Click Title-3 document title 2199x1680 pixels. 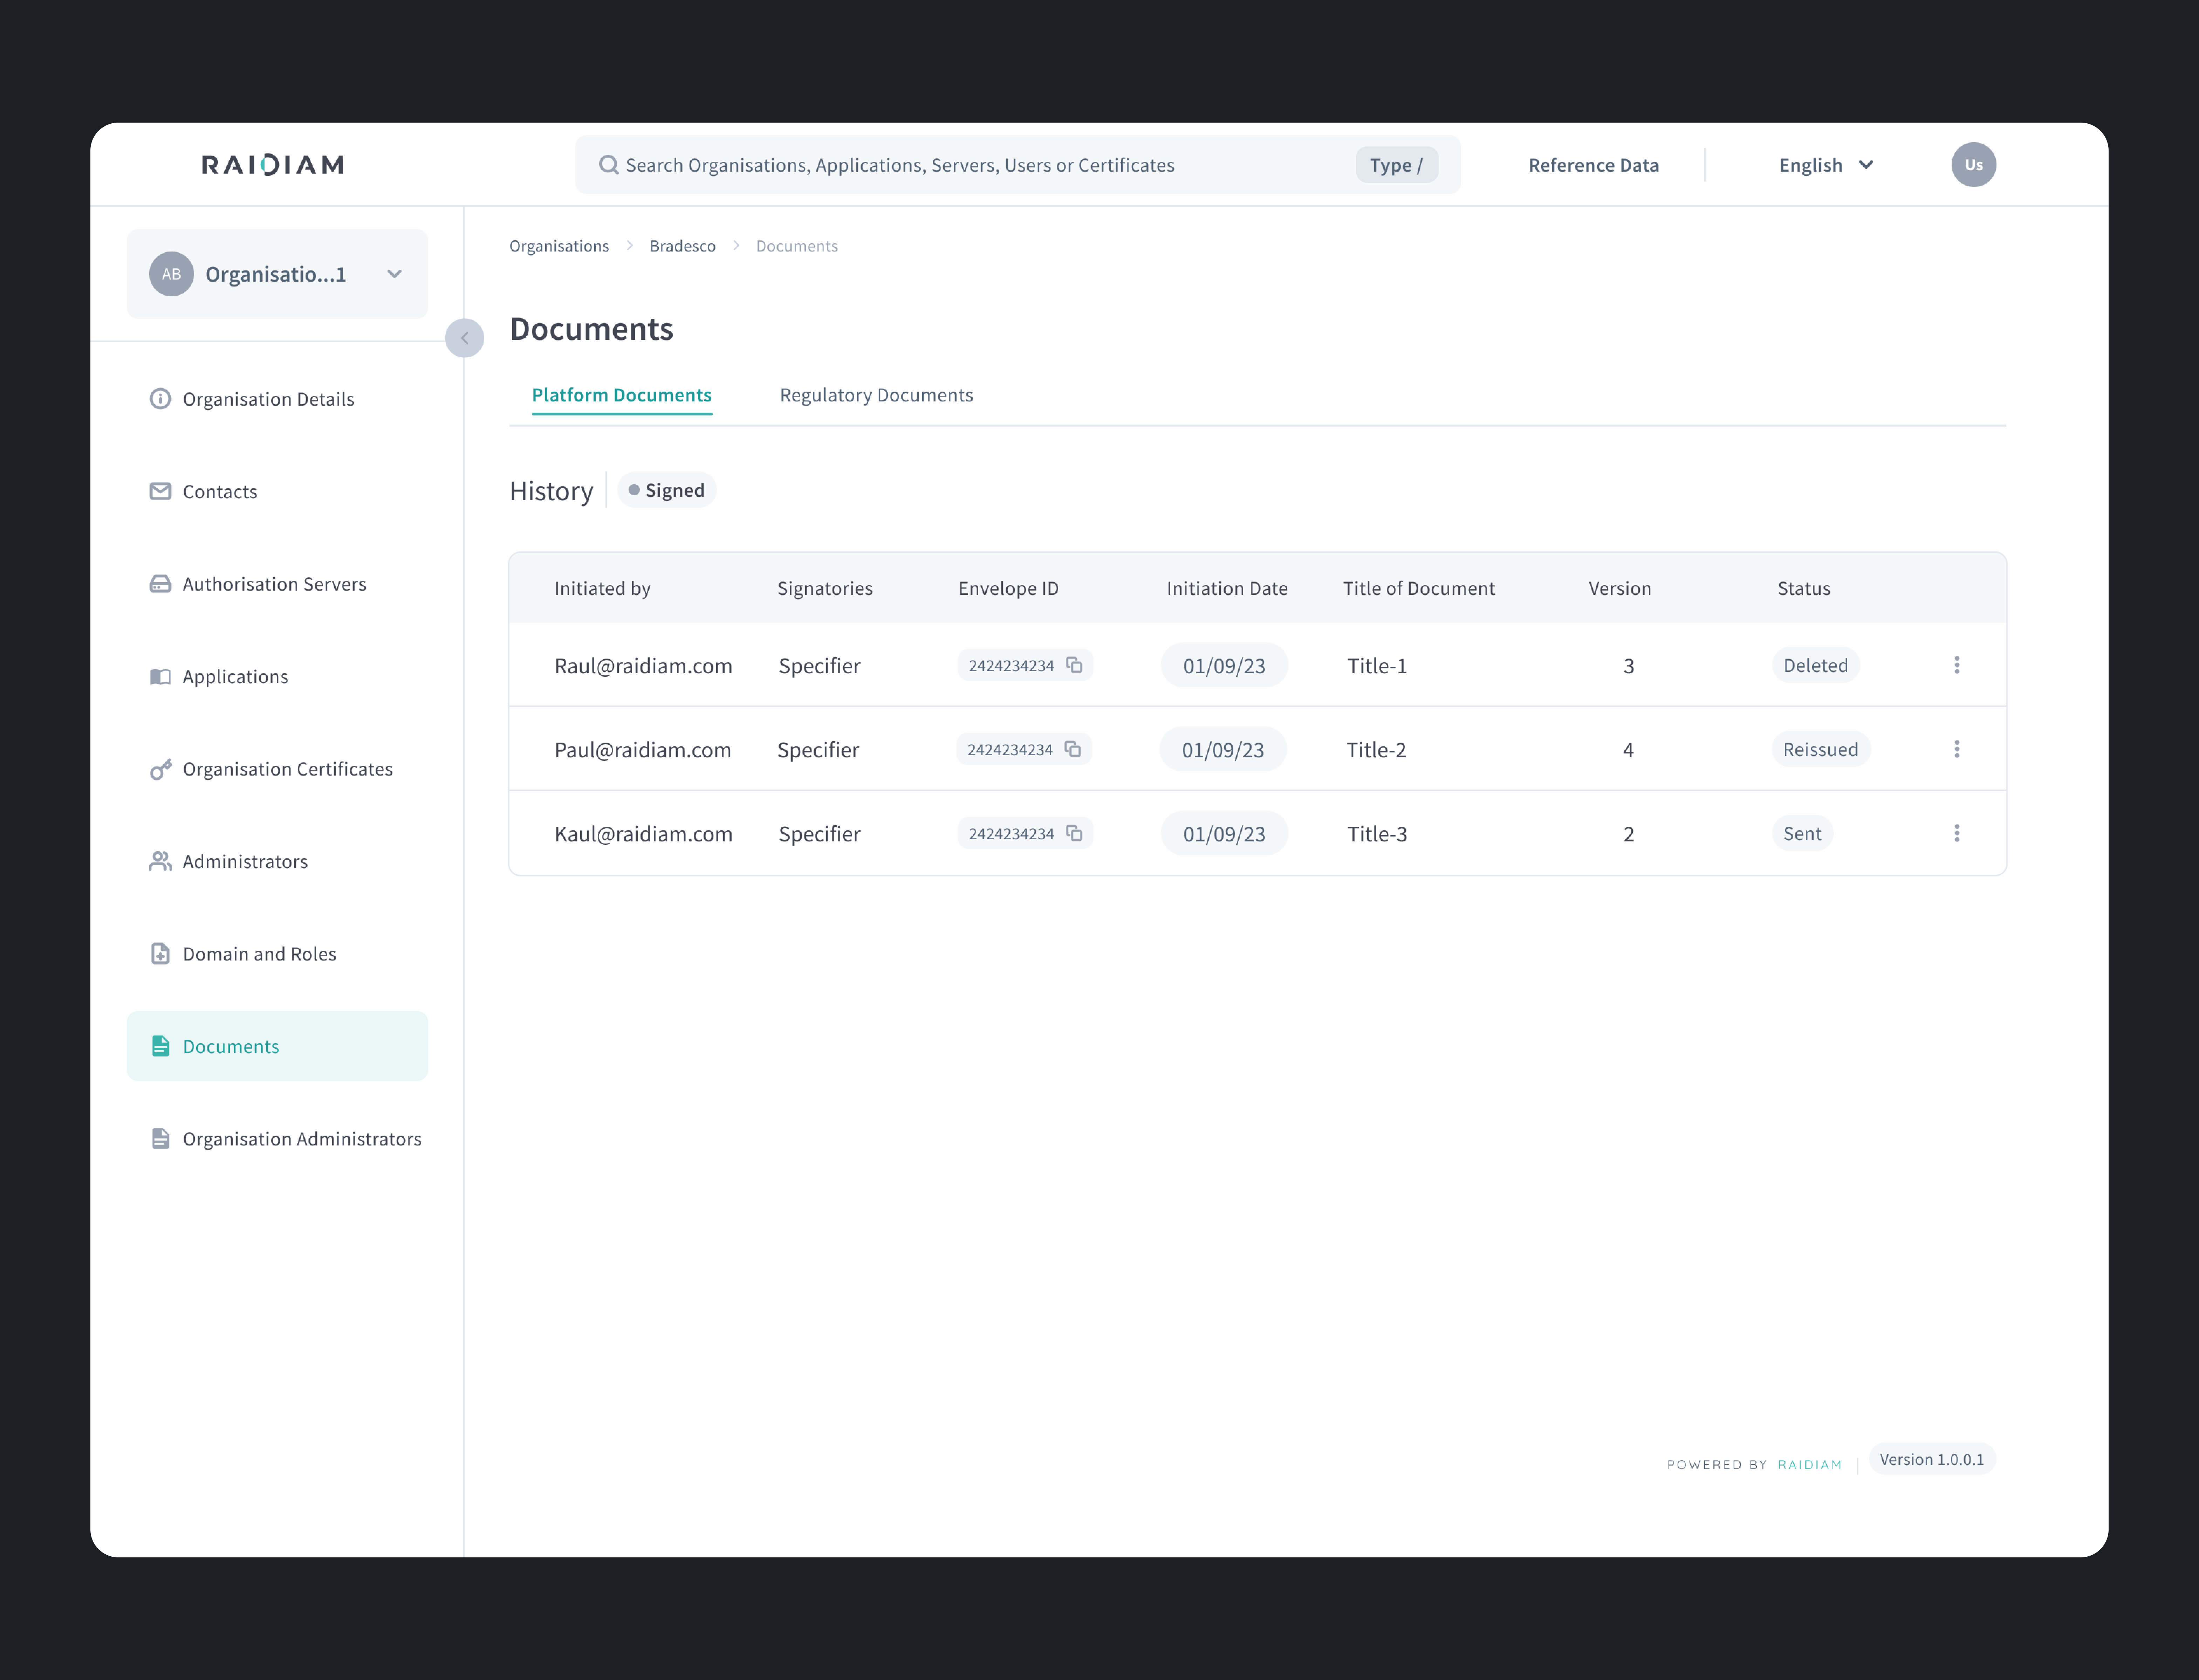1377,834
